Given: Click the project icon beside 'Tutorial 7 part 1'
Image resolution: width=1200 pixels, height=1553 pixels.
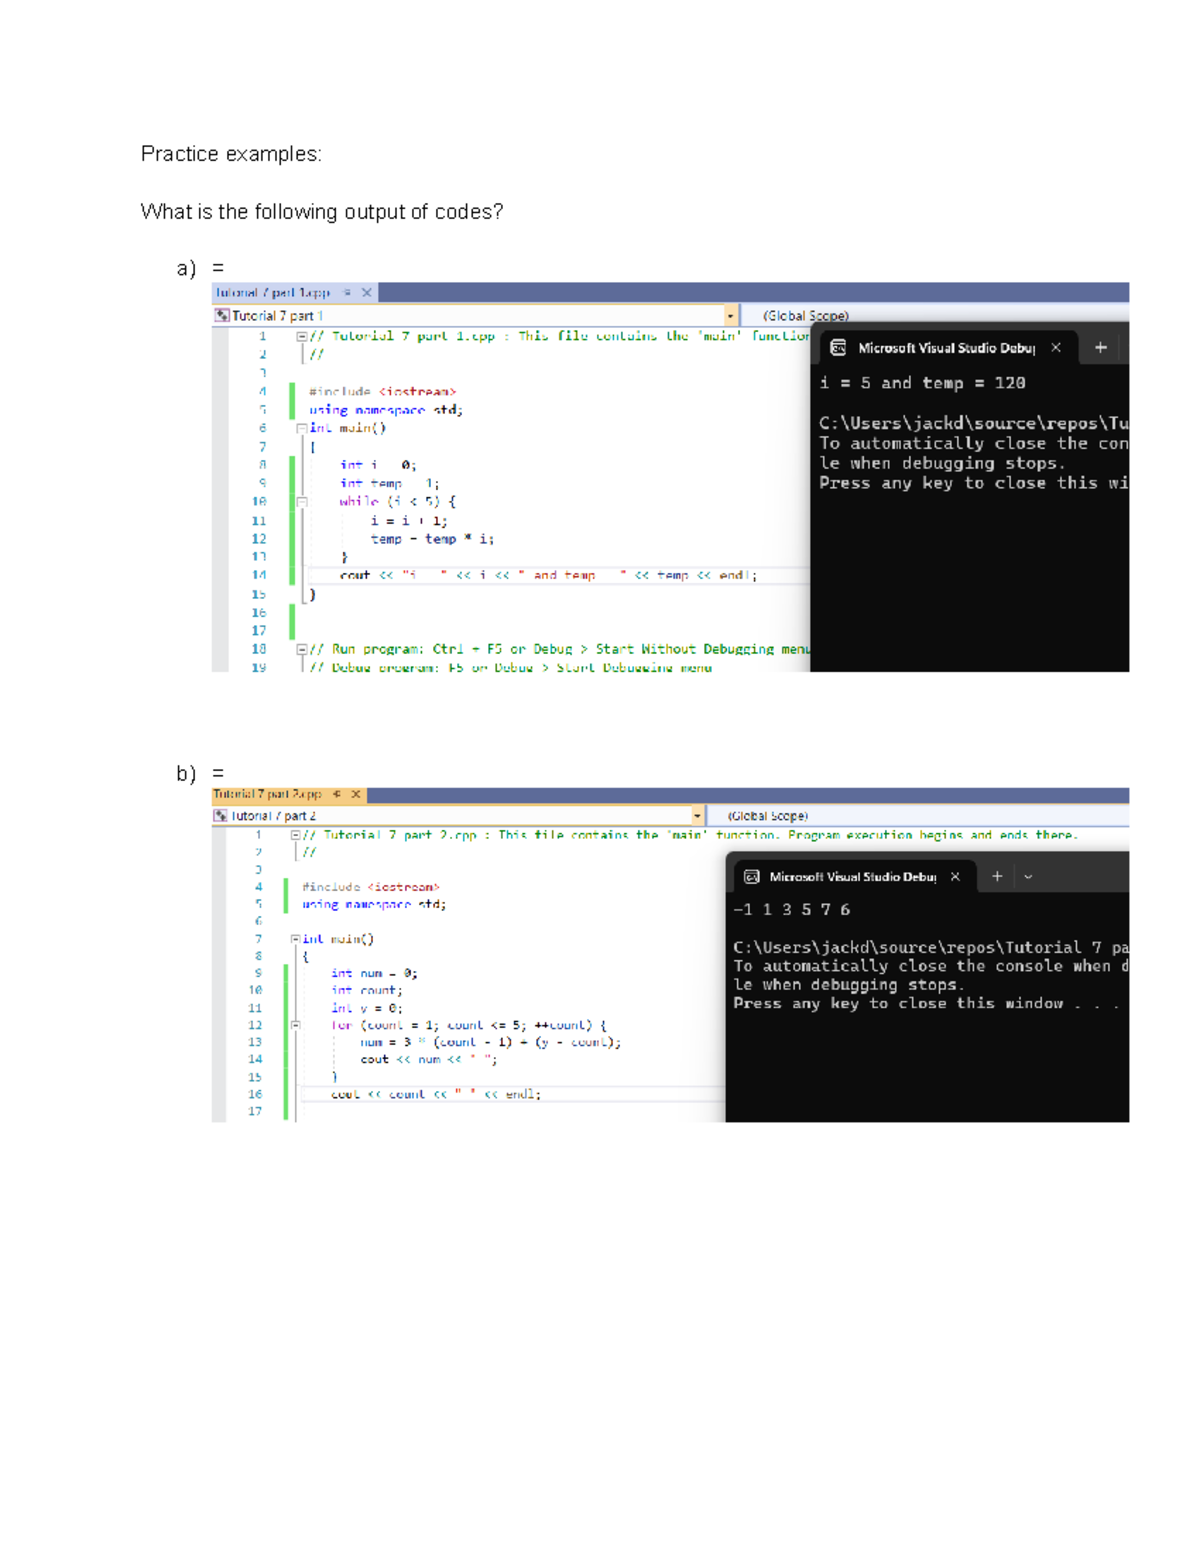Looking at the screenshot, I should click(x=222, y=315).
